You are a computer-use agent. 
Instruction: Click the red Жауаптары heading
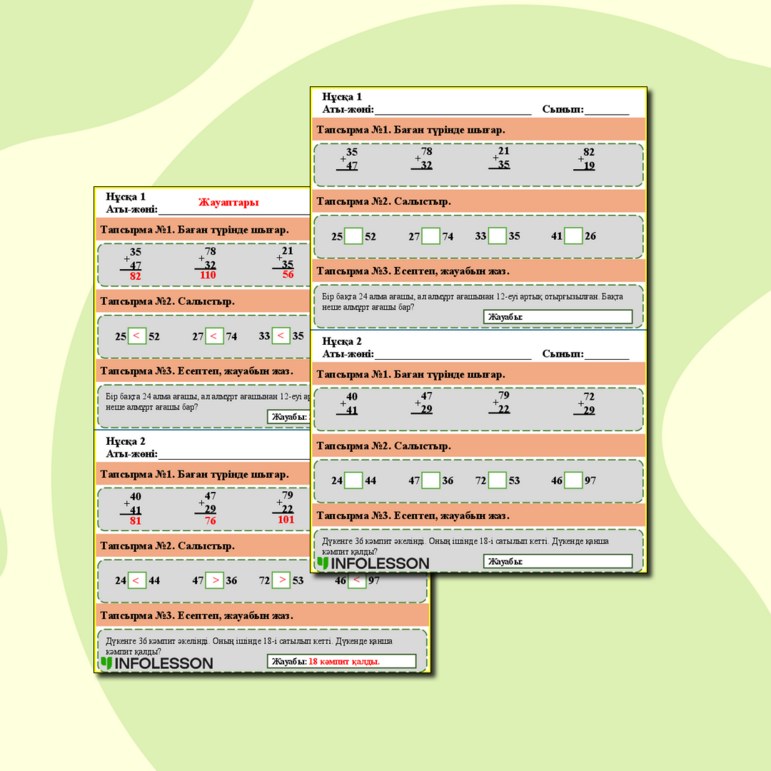click(228, 202)
